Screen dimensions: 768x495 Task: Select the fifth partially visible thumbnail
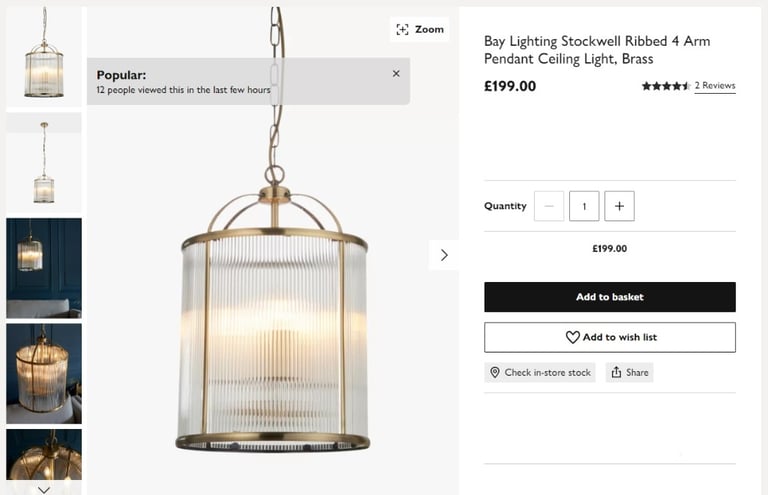(44, 455)
